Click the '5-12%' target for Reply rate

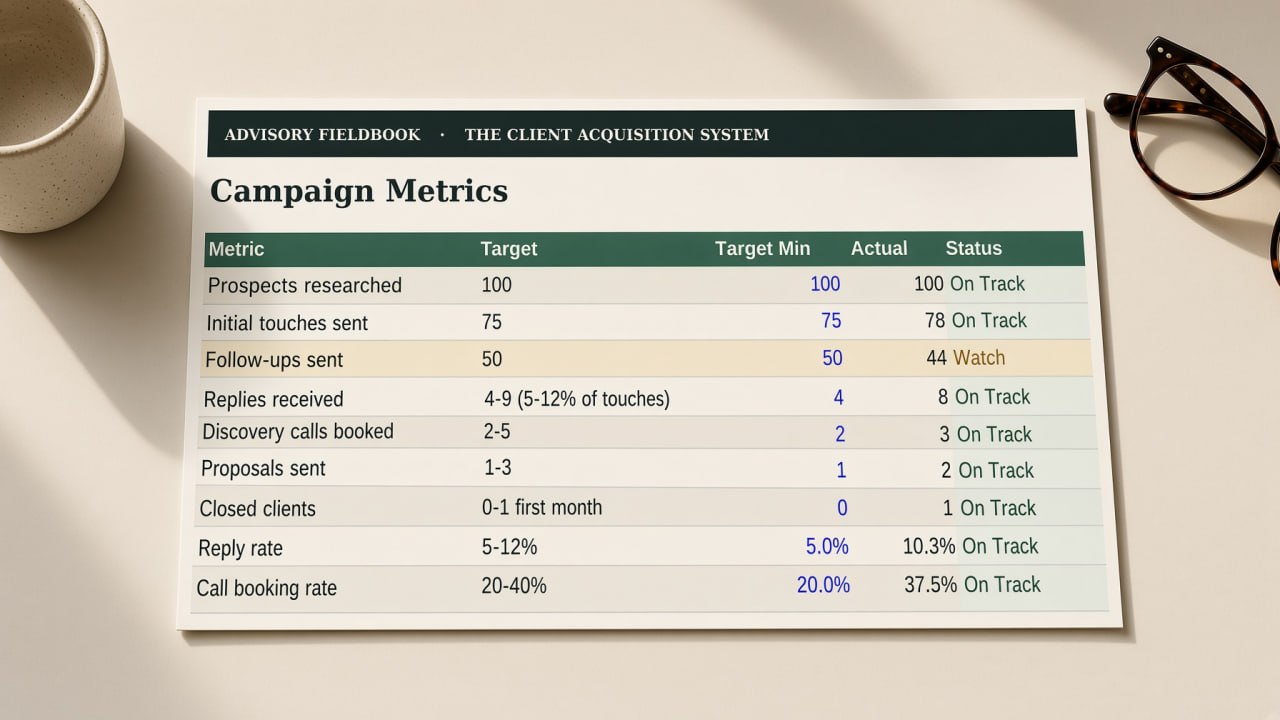[x=509, y=547]
